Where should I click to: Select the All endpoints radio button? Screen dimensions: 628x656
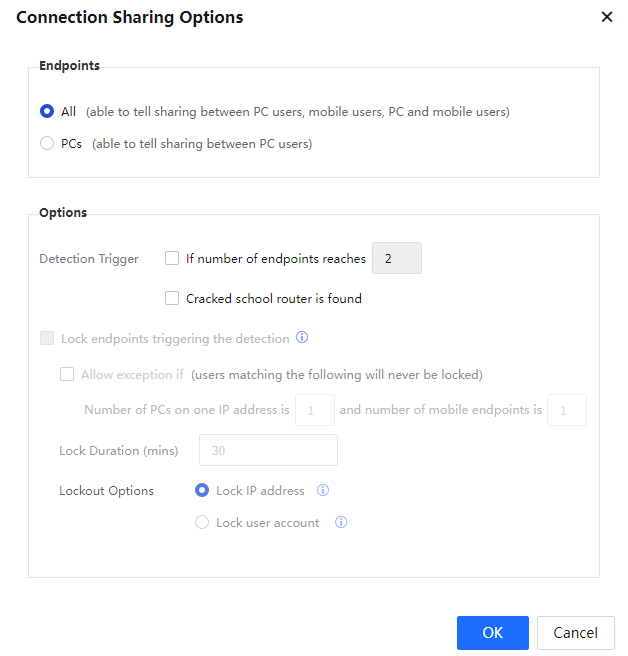[47, 111]
